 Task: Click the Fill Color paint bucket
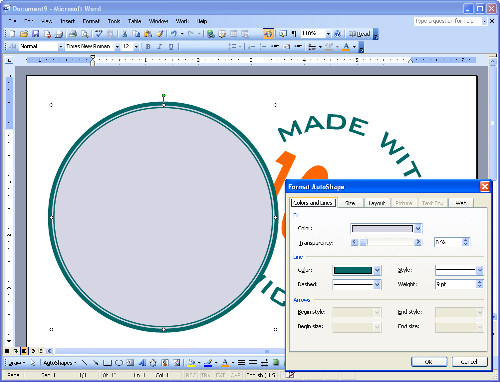click(191, 363)
